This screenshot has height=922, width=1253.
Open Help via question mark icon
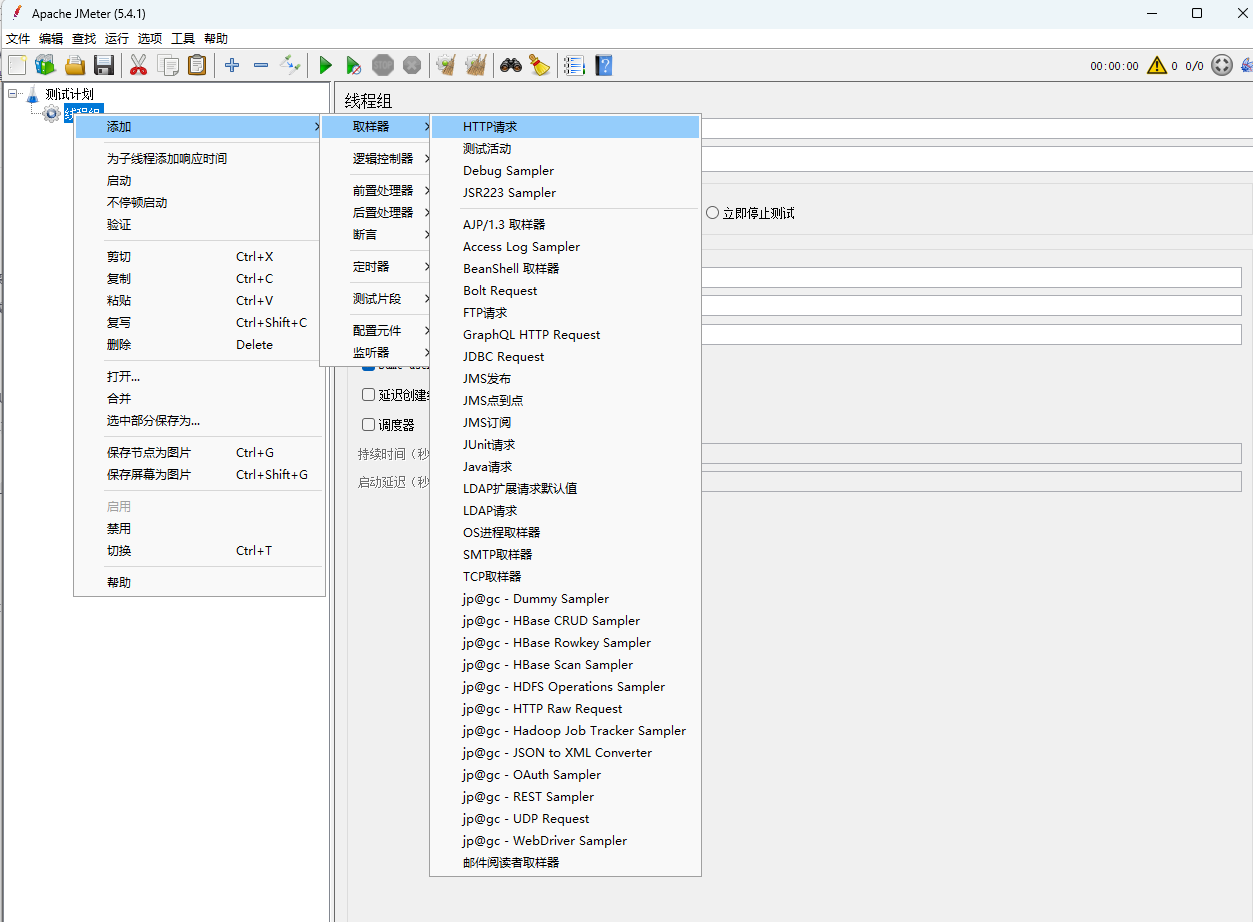tap(603, 65)
